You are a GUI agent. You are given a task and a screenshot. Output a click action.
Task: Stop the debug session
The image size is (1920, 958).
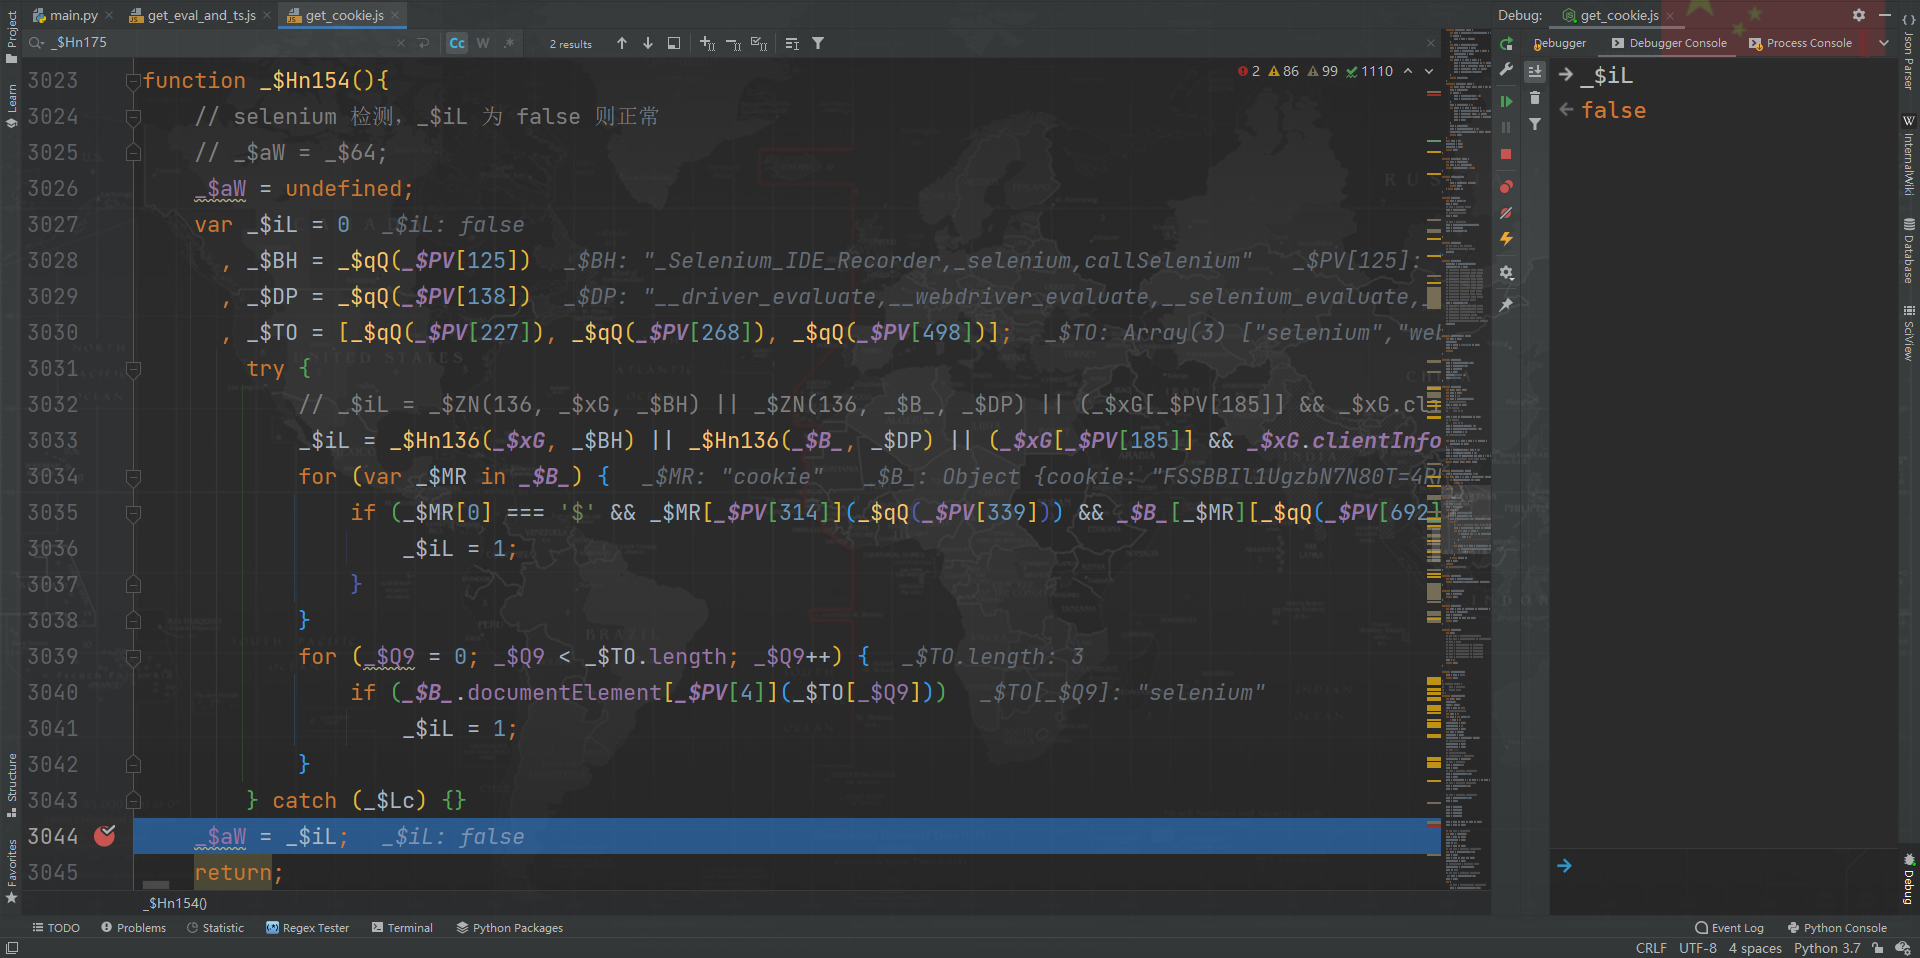[1506, 154]
